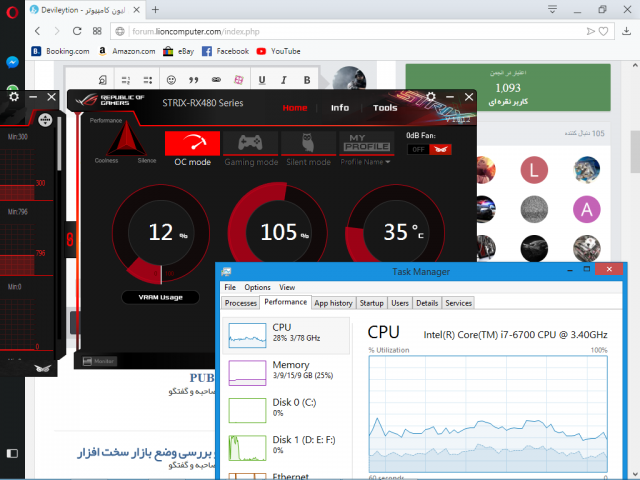Image resolution: width=640 pixels, height=480 pixels.
Task: Select My Profile button
Action: 367,143
